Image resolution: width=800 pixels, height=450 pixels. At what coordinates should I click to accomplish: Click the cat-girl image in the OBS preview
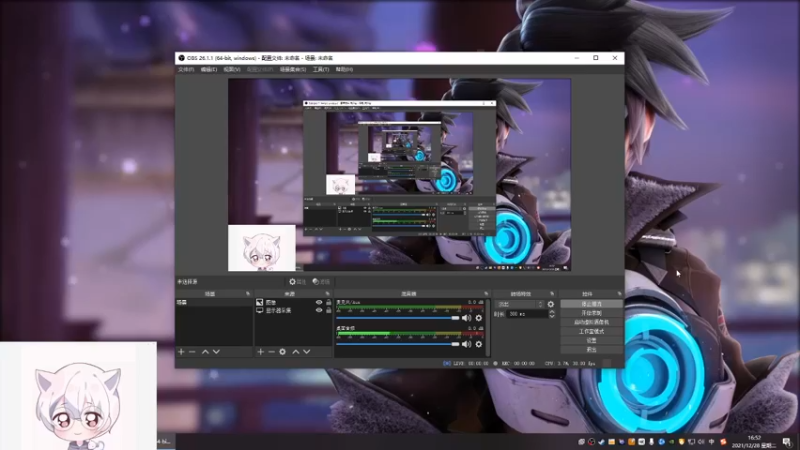[262, 248]
